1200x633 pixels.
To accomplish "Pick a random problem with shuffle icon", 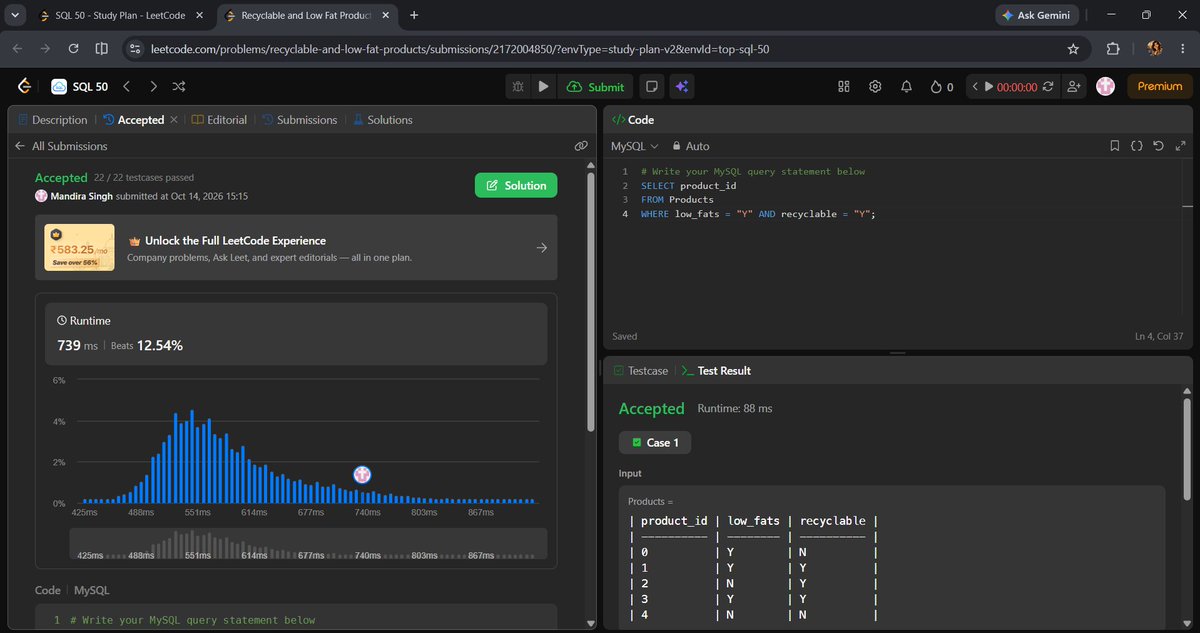I will coord(179,87).
